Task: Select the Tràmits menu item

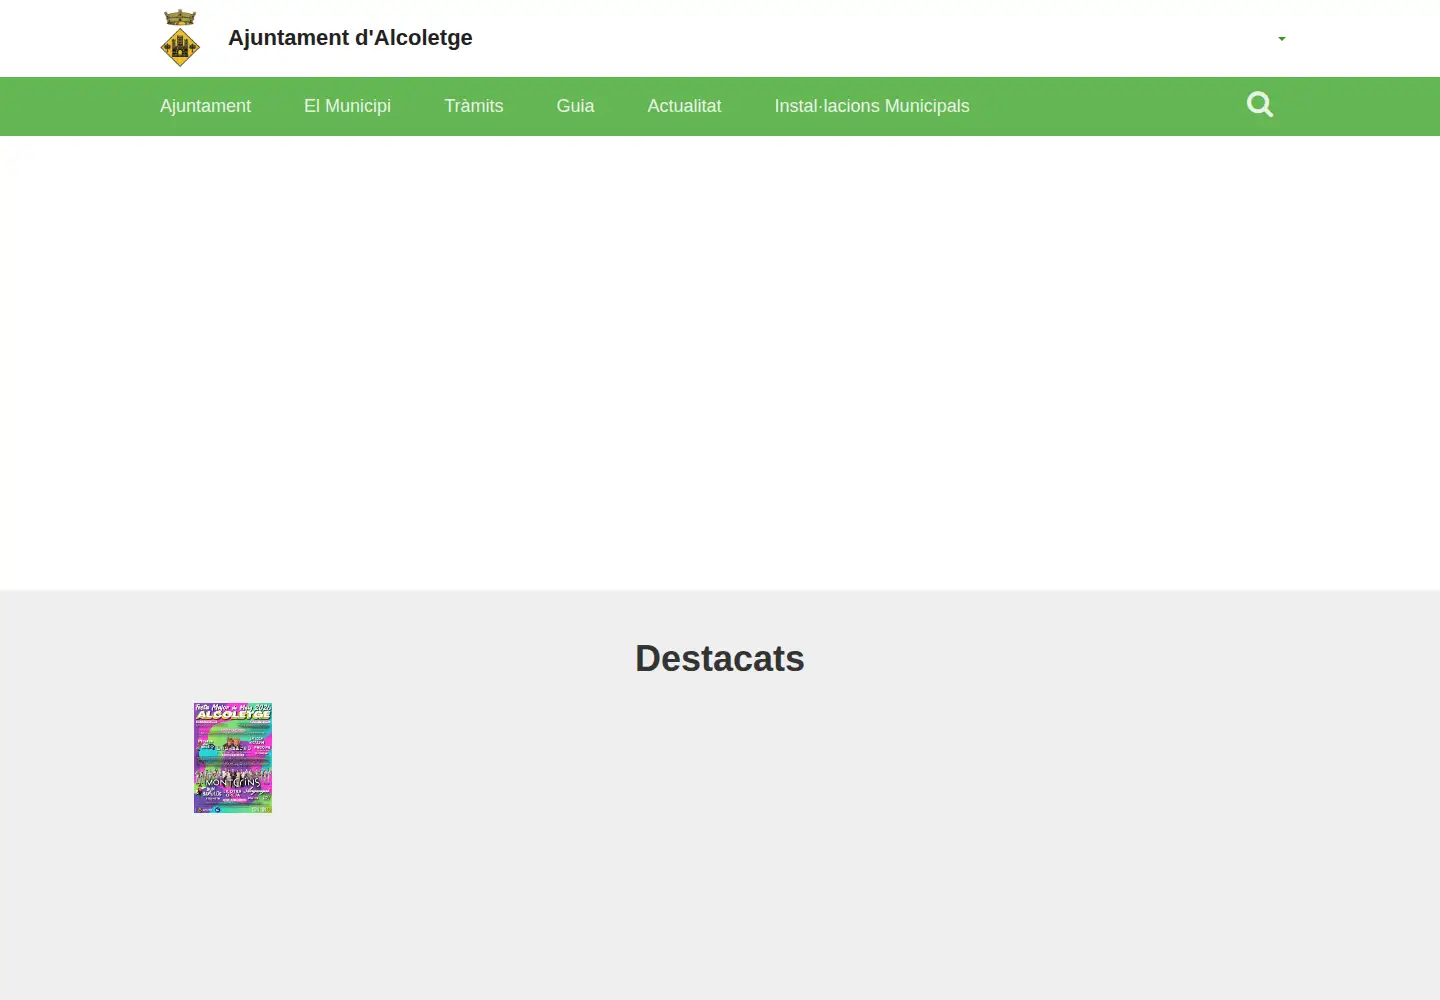Action: [x=474, y=106]
